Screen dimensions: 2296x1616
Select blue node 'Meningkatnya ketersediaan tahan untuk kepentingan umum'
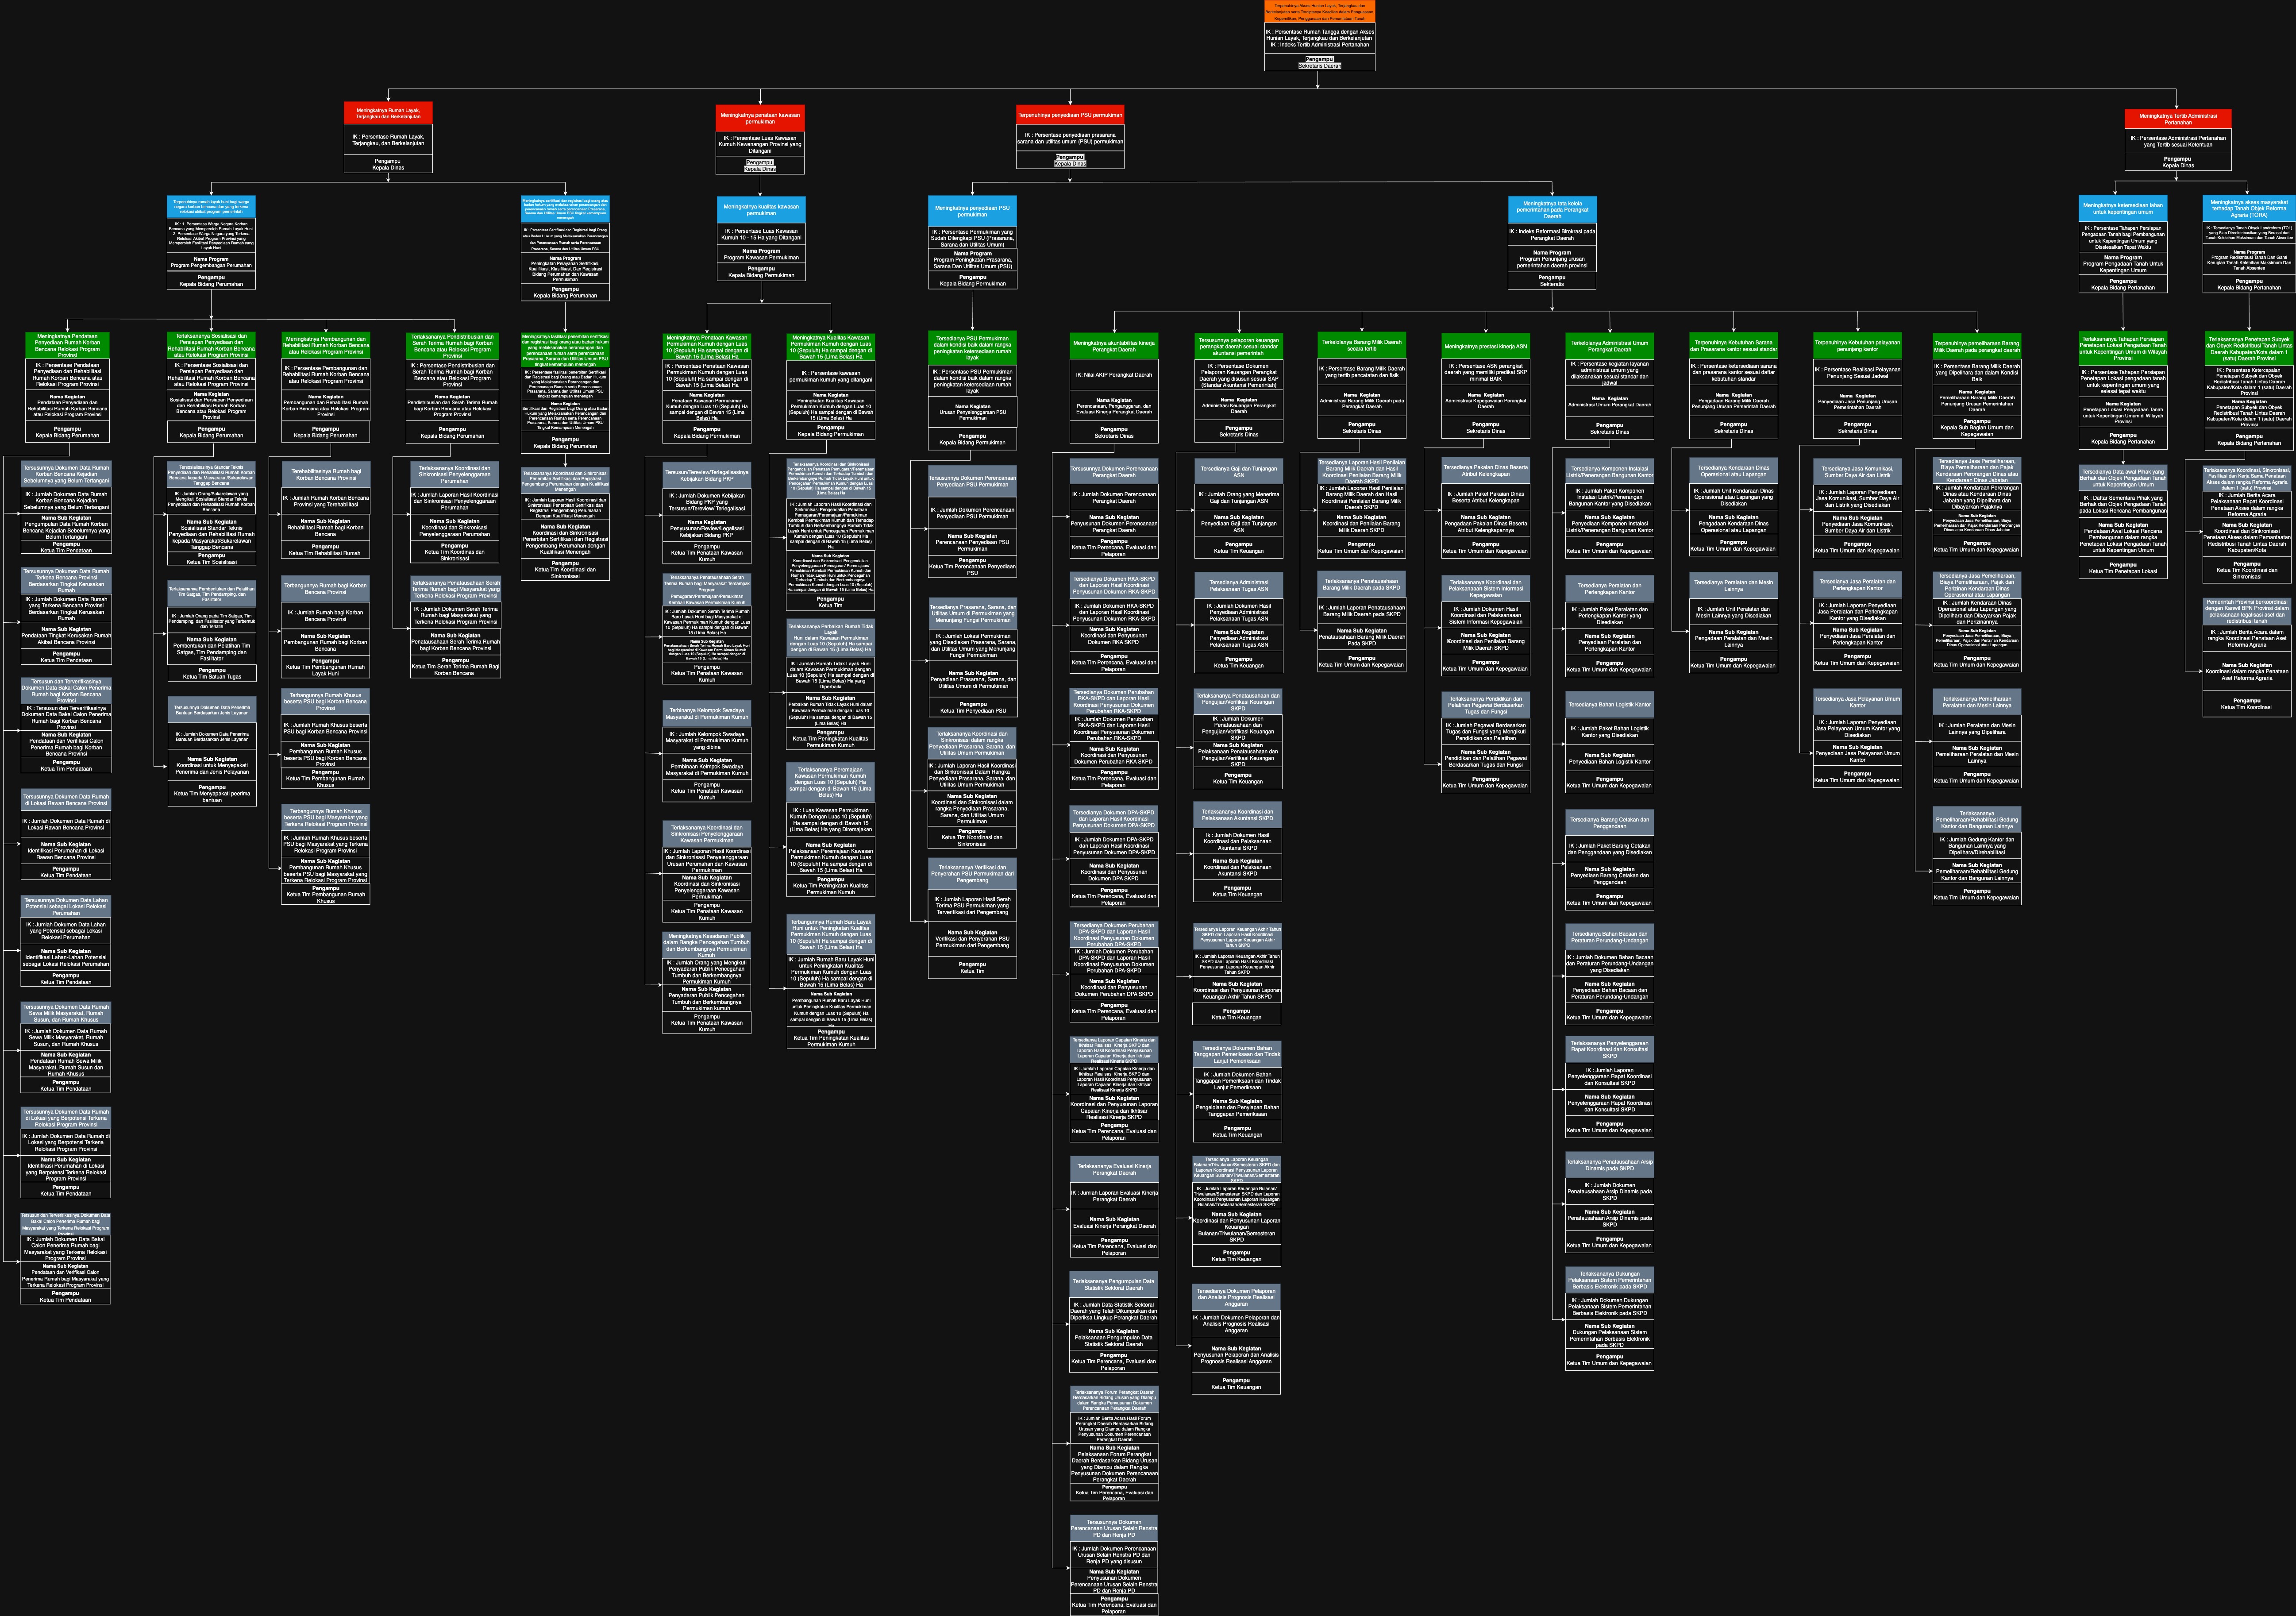click(x=2122, y=208)
